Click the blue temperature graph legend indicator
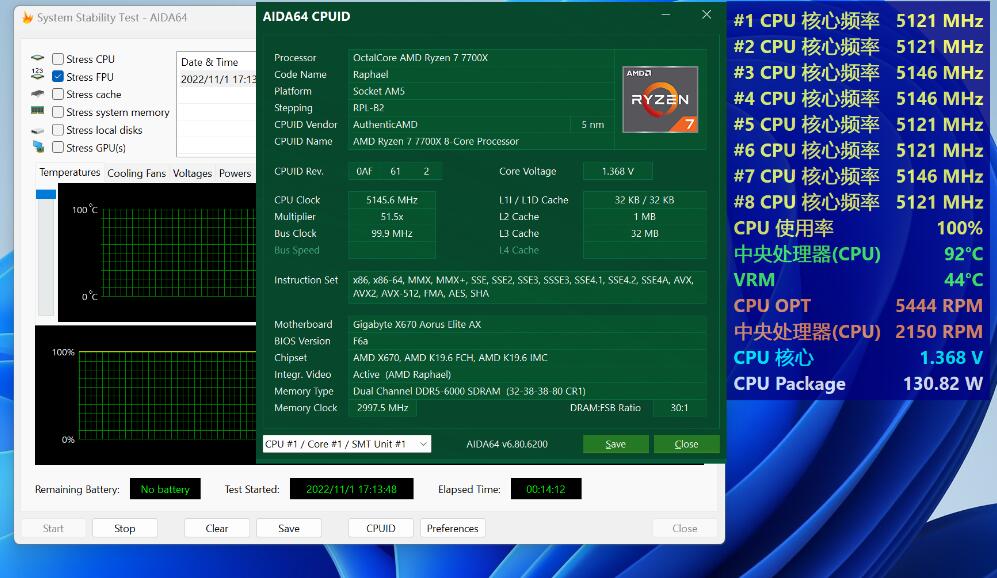 [x=46, y=194]
